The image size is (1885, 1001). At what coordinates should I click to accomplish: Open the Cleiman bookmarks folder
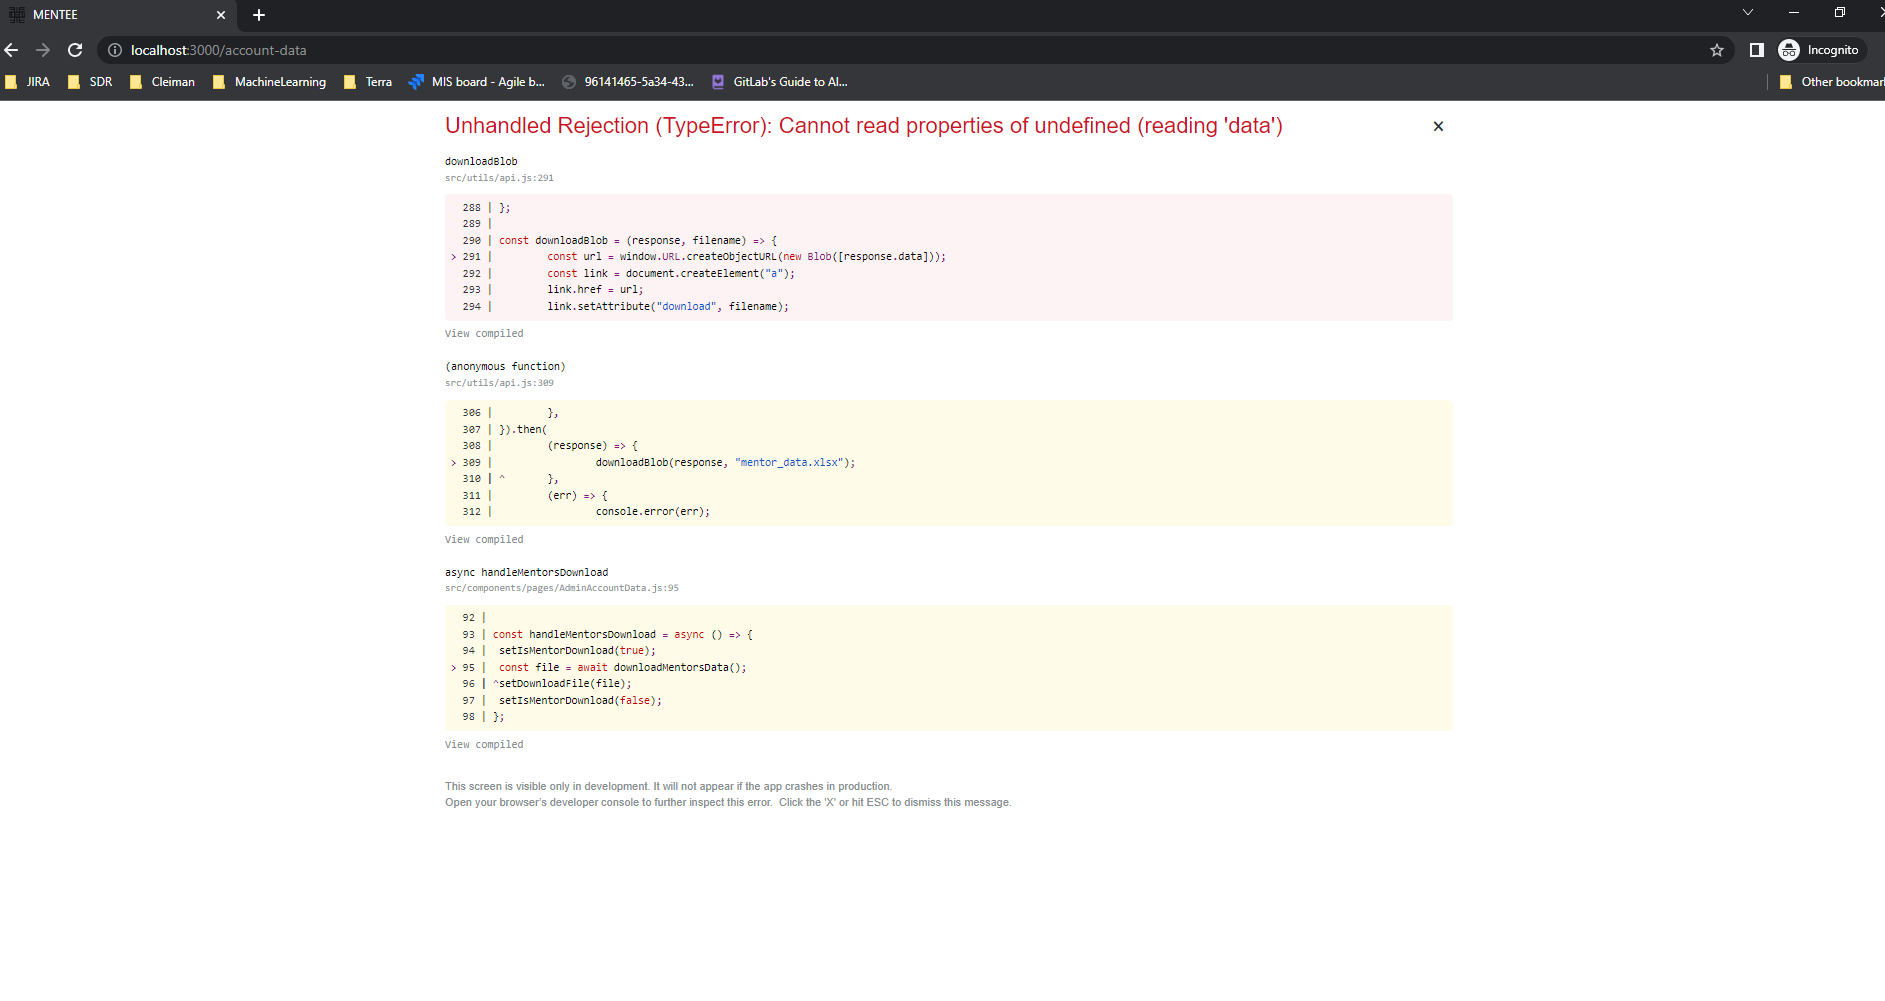coord(163,81)
